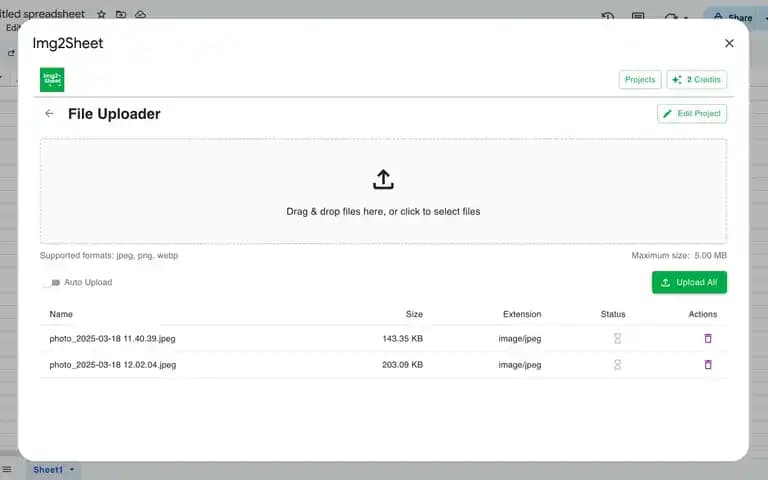Click the 143.35 KB size value

402,338
